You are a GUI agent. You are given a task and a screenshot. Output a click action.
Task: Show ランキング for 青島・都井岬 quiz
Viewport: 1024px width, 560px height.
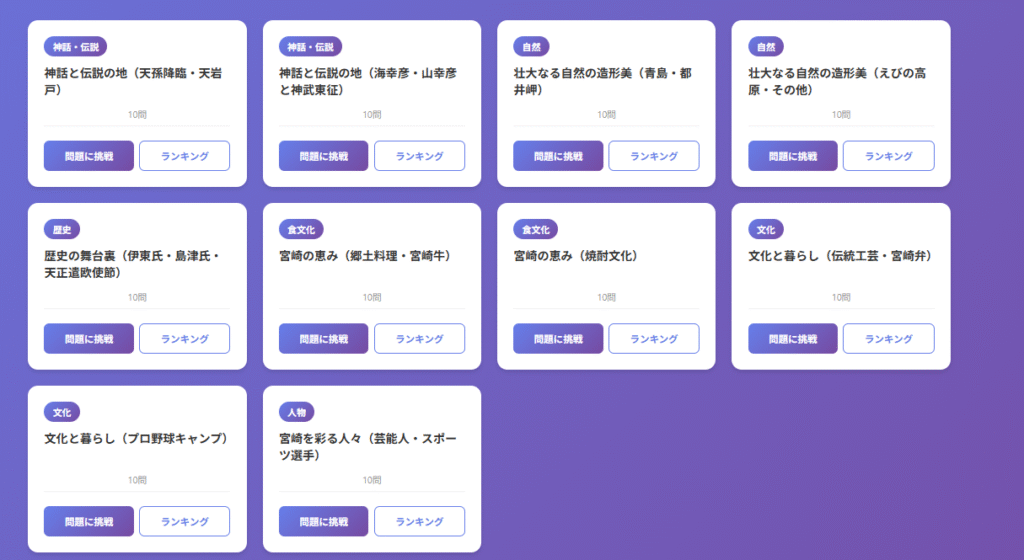(x=653, y=156)
